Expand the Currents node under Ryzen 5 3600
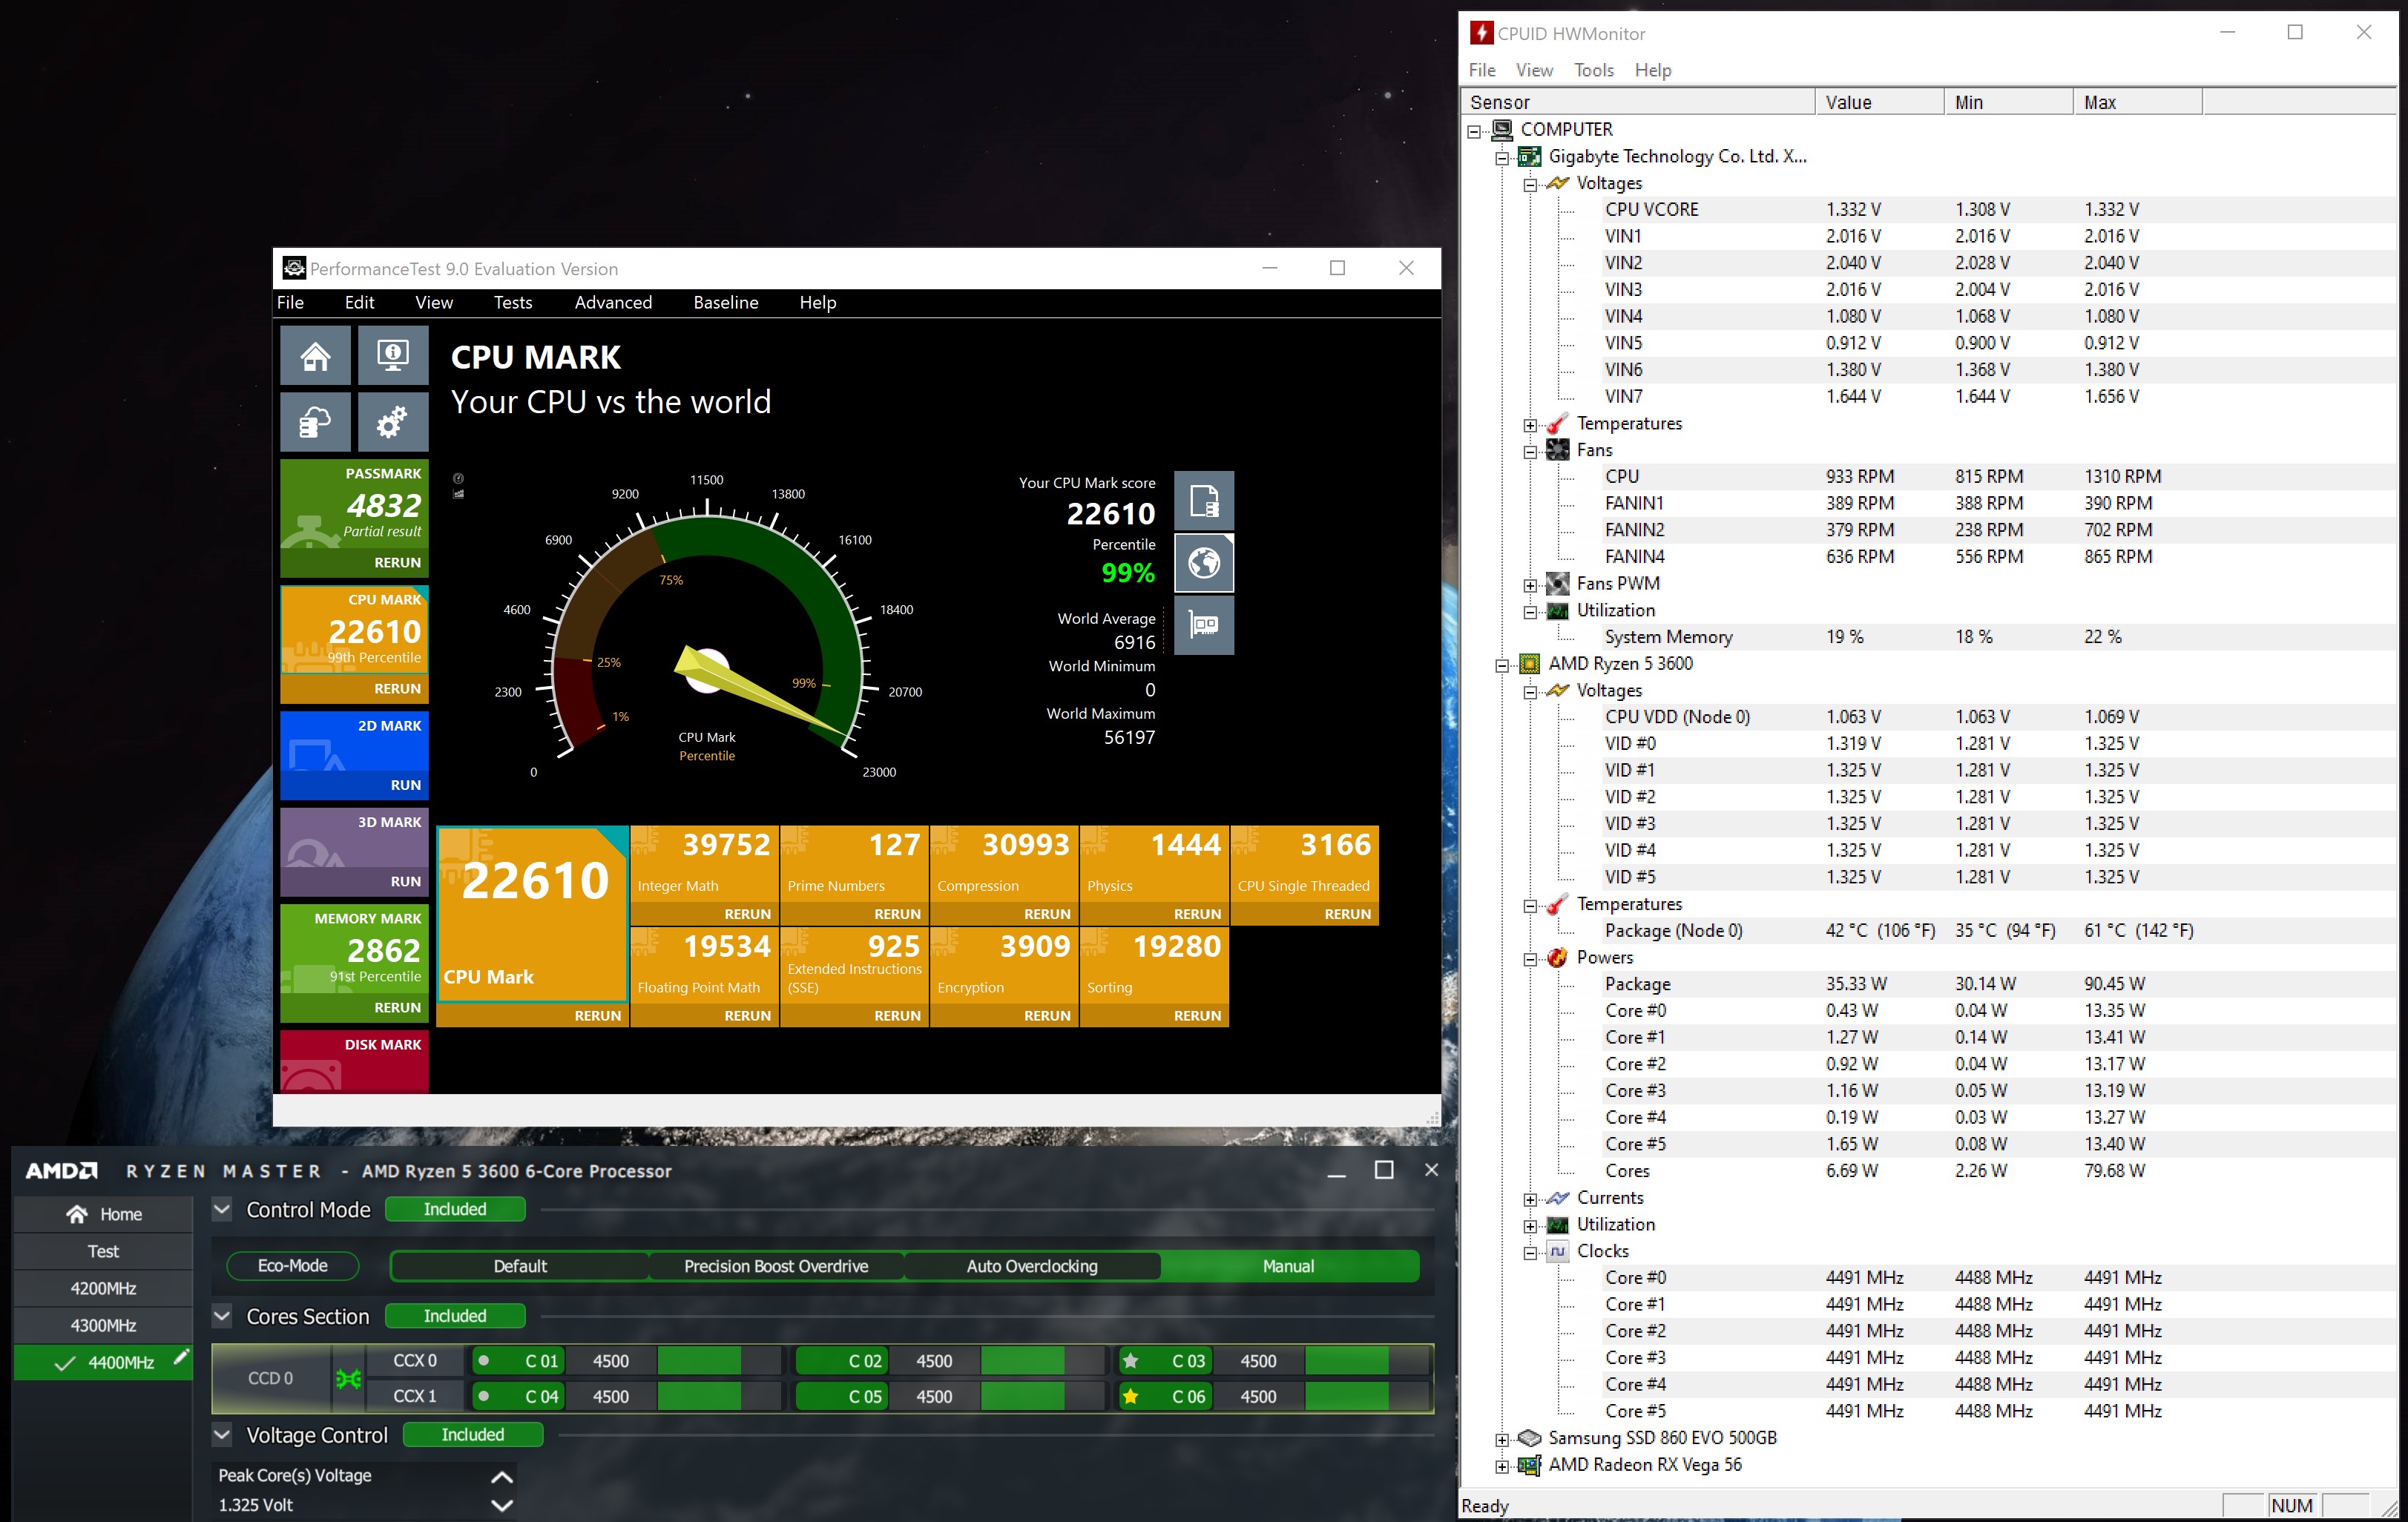The image size is (2408, 1522). [x=1530, y=1199]
